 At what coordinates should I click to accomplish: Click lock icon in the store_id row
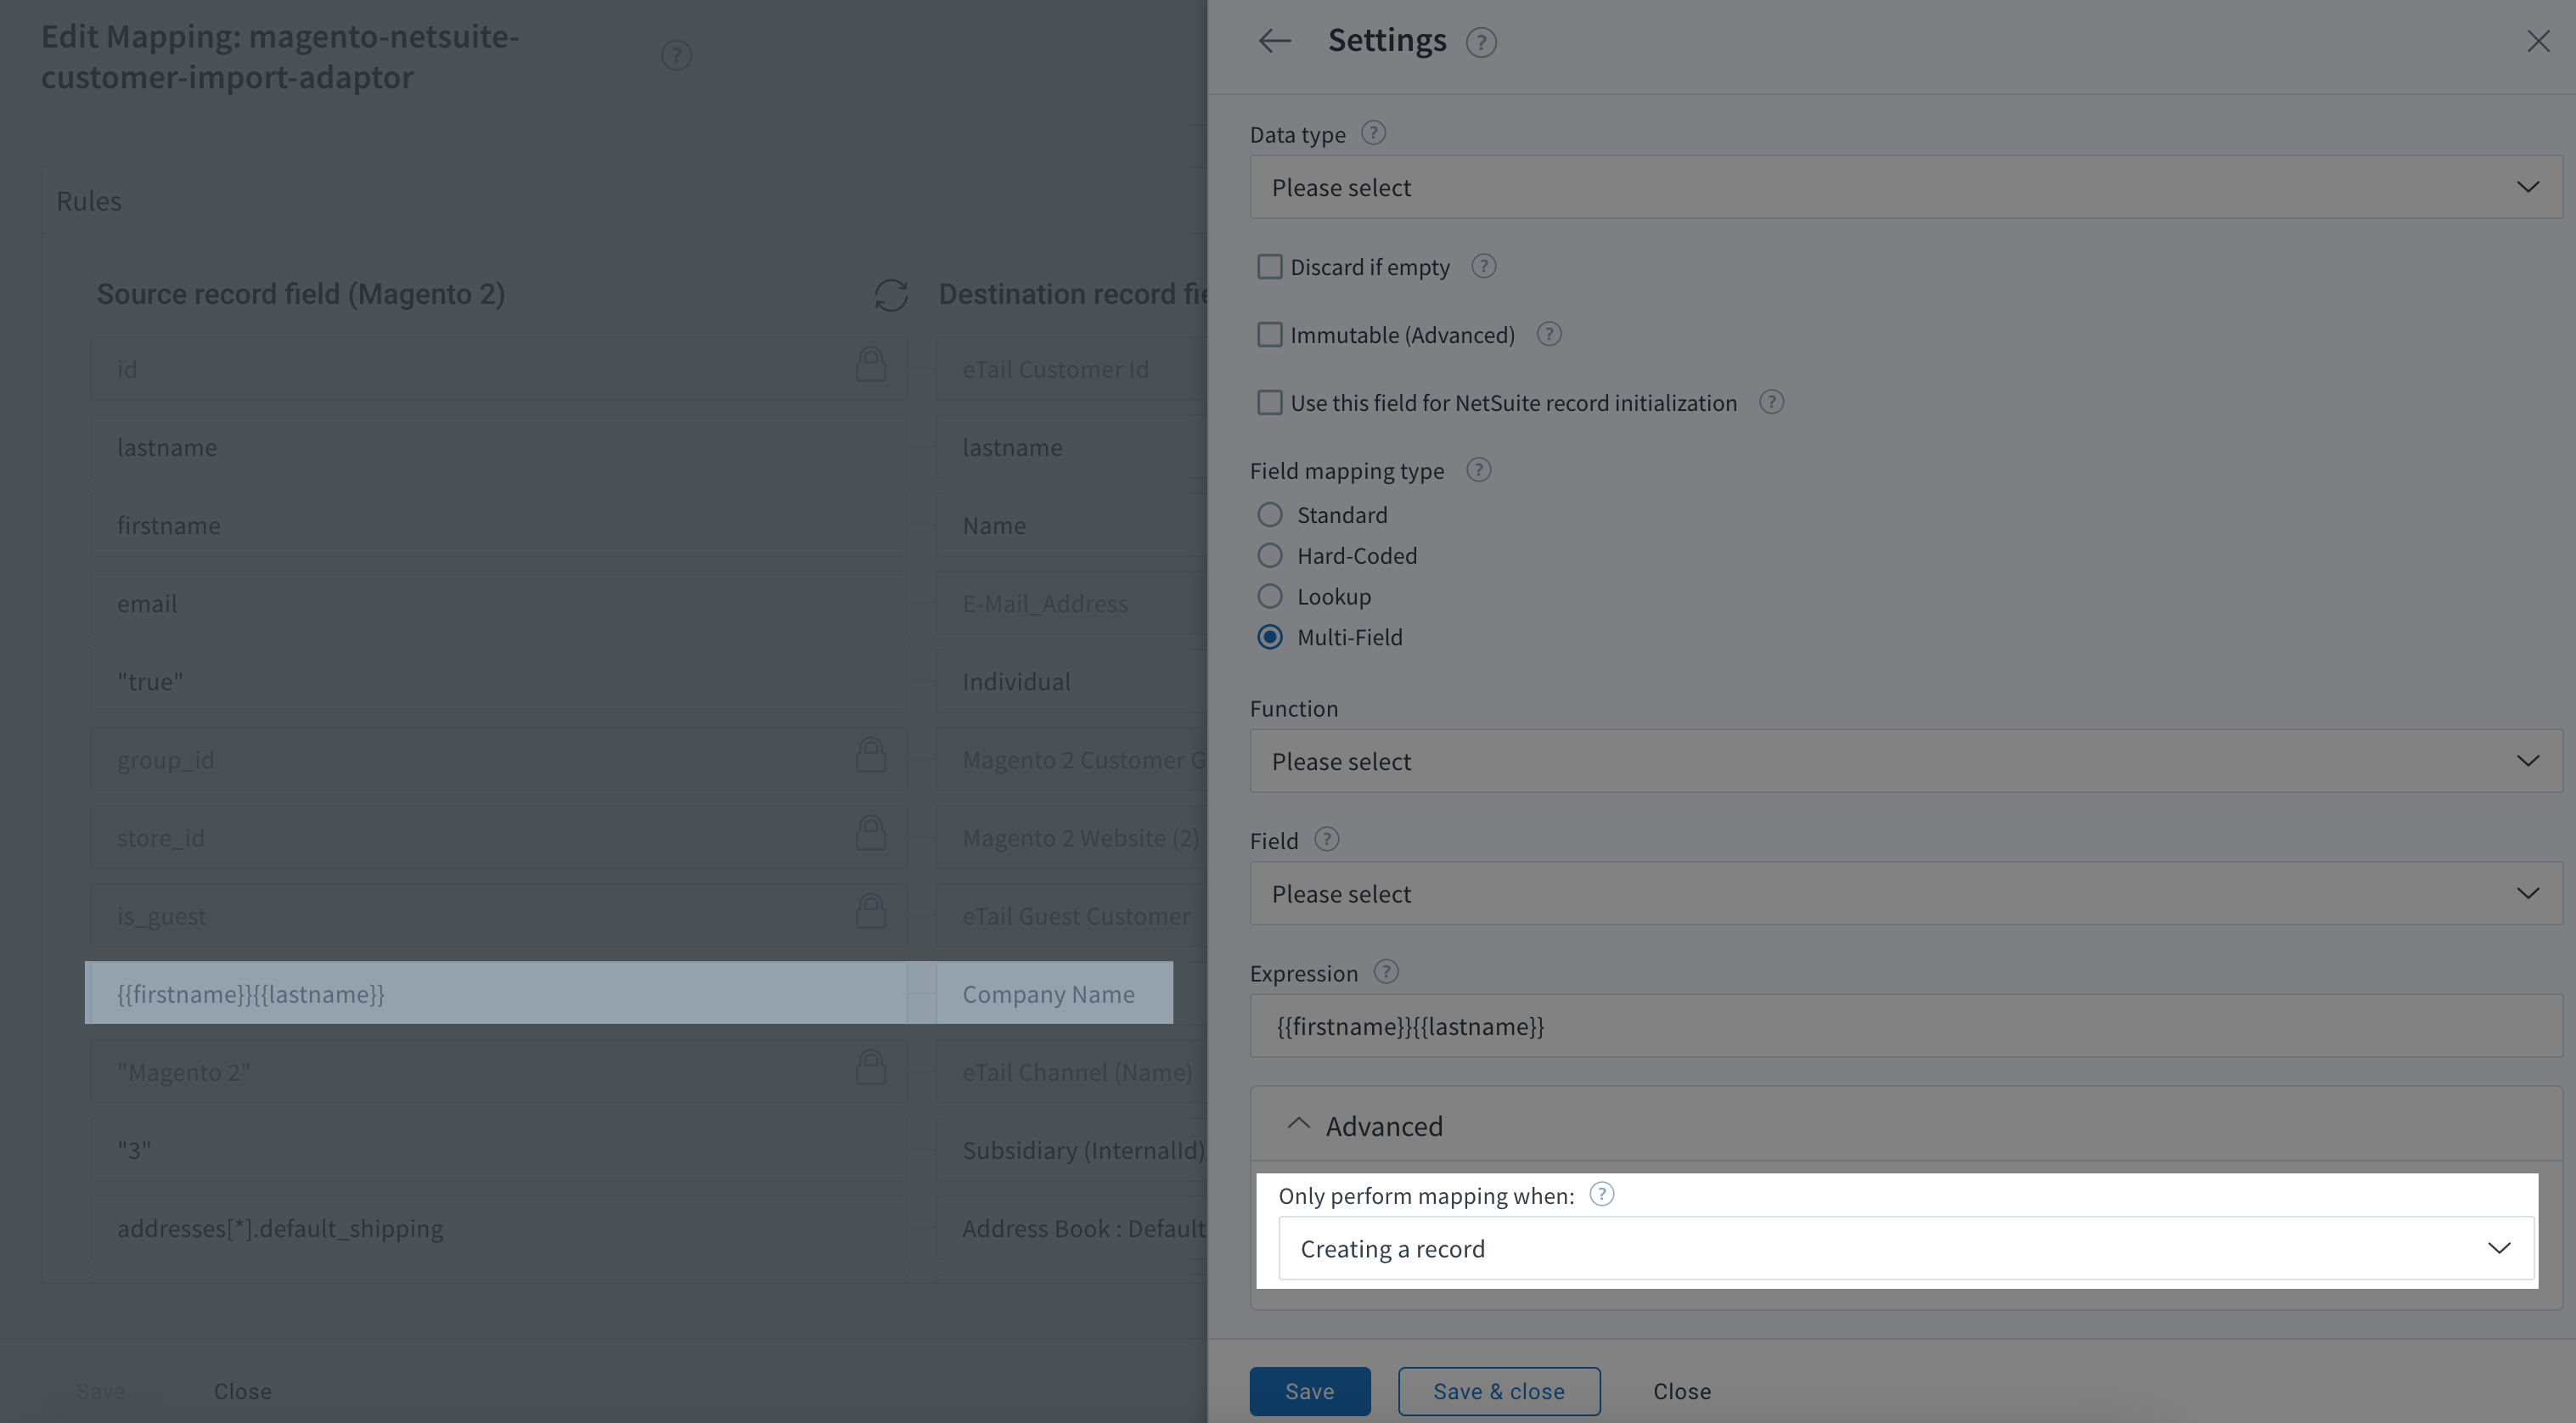[870, 833]
